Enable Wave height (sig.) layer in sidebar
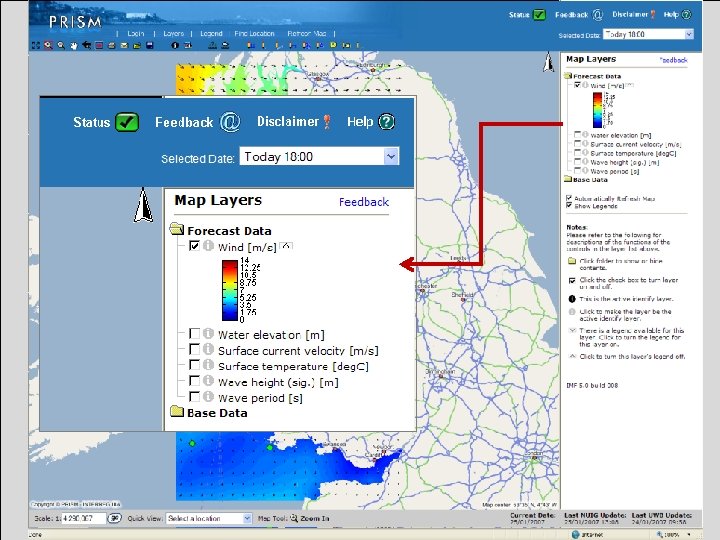Image resolution: width=720 pixels, height=540 pixels. [x=578, y=162]
